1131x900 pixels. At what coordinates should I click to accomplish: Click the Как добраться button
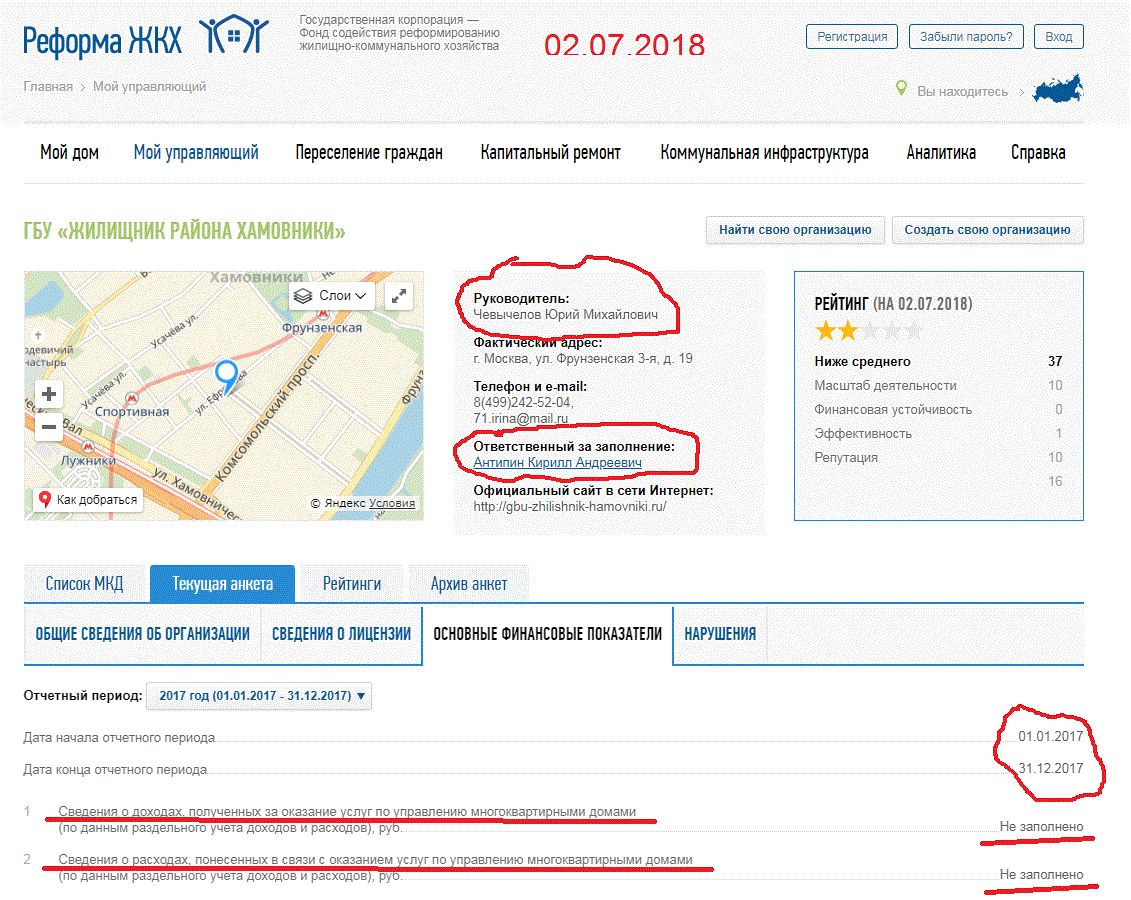coord(88,499)
